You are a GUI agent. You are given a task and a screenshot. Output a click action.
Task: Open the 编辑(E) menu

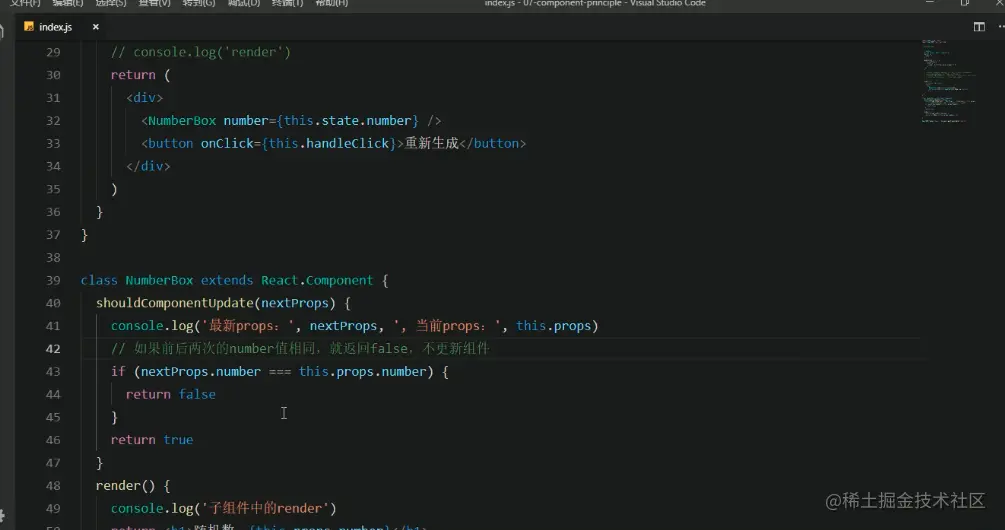[68, 3]
